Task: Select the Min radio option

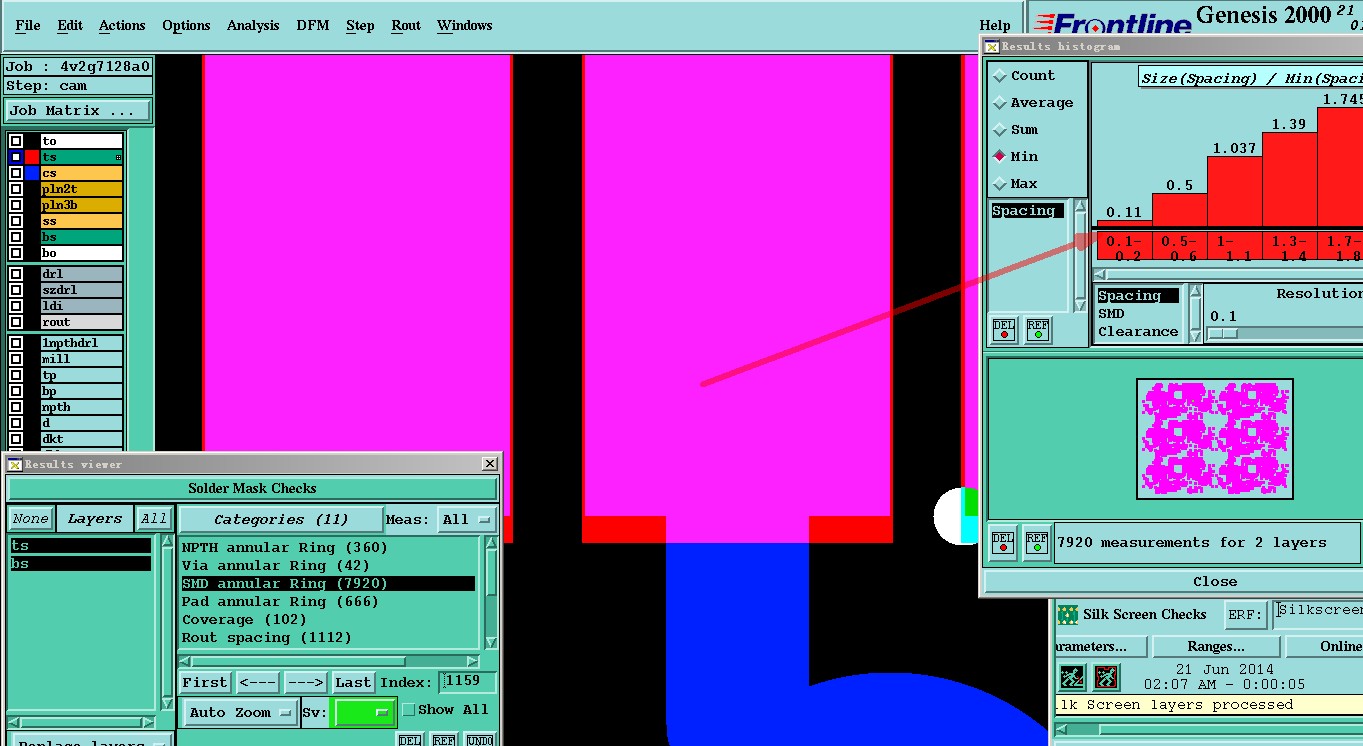Action: pyautogui.click(x=1000, y=157)
